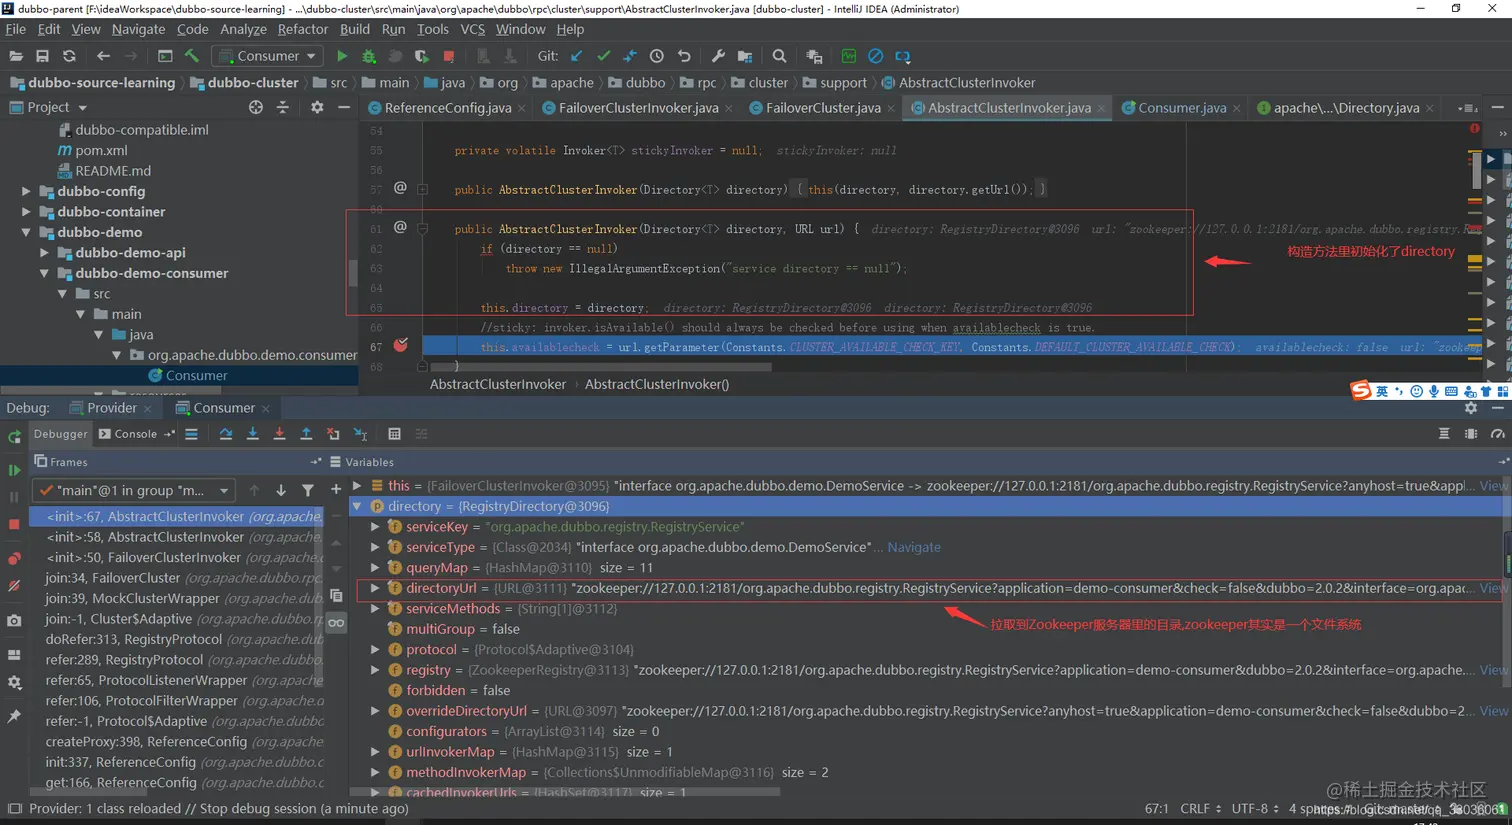The height and width of the screenshot is (825, 1512).
Task: Run to cursor in the debugger toolbar
Action: pos(361,434)
